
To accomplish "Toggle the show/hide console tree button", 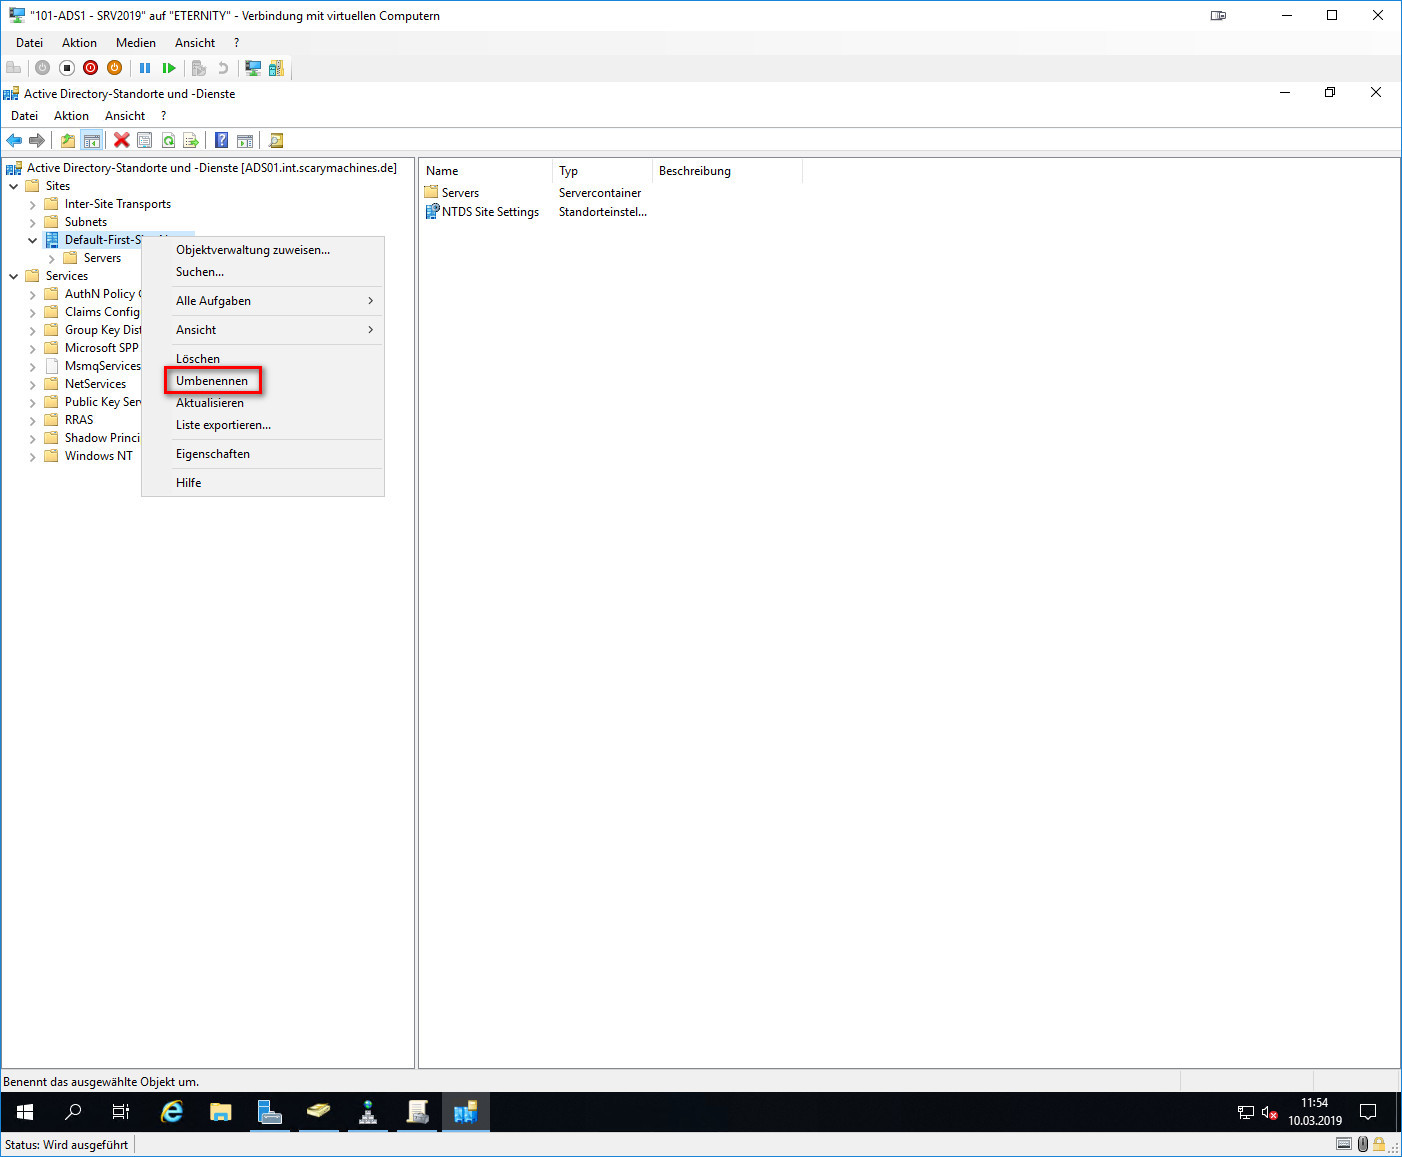I will pos(91,140).
